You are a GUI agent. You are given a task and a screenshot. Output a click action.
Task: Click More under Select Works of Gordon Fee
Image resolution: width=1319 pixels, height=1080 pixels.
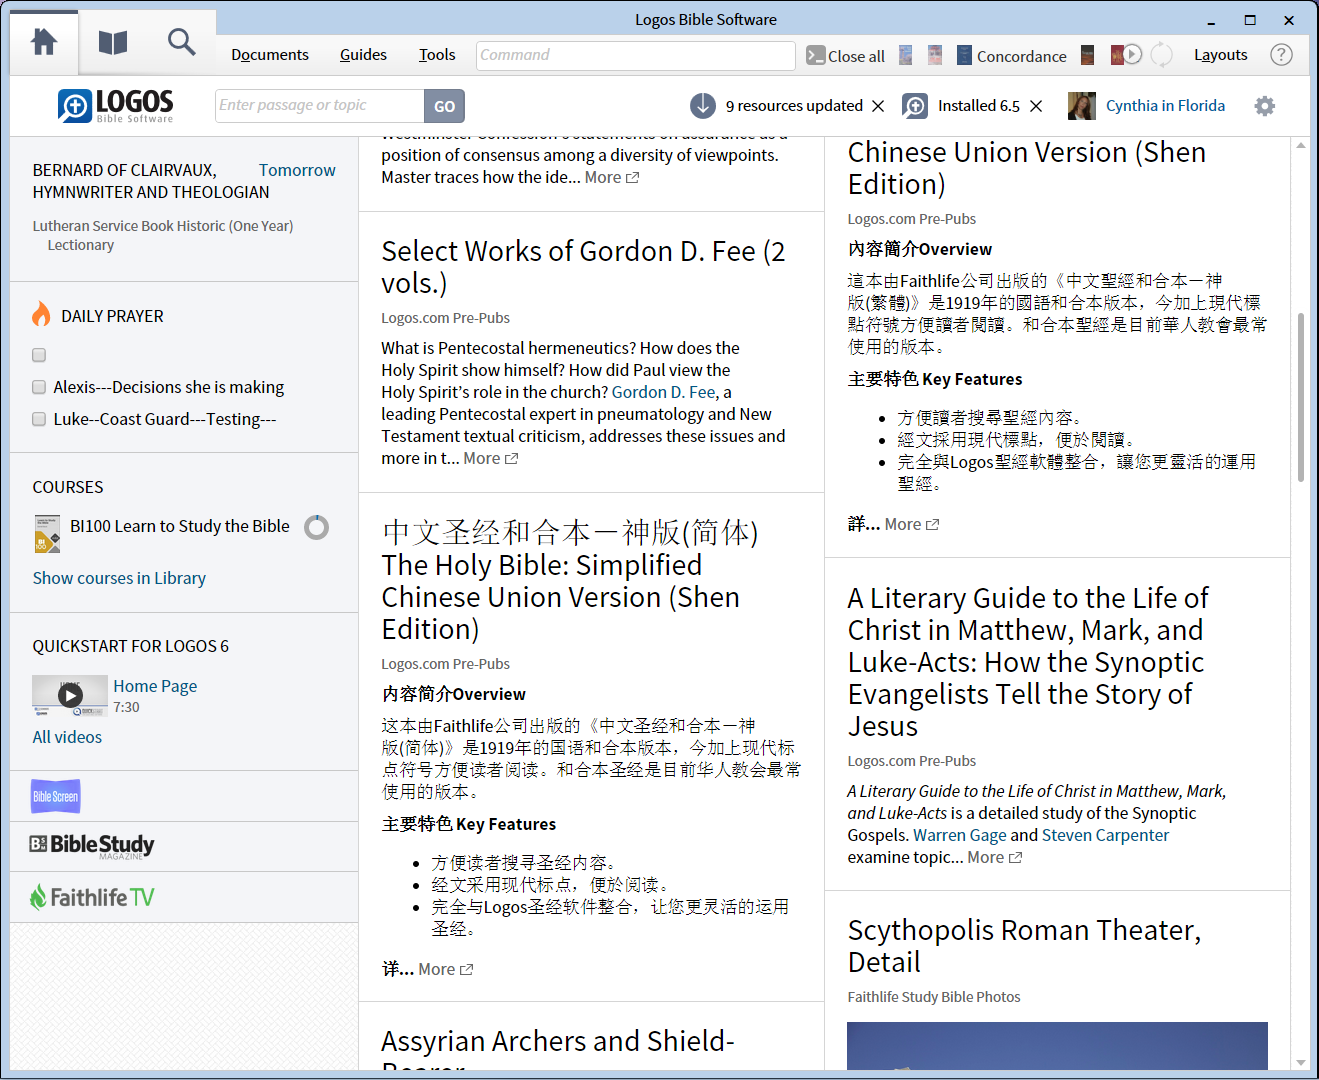pyautogui.click(x=491, y=458)
